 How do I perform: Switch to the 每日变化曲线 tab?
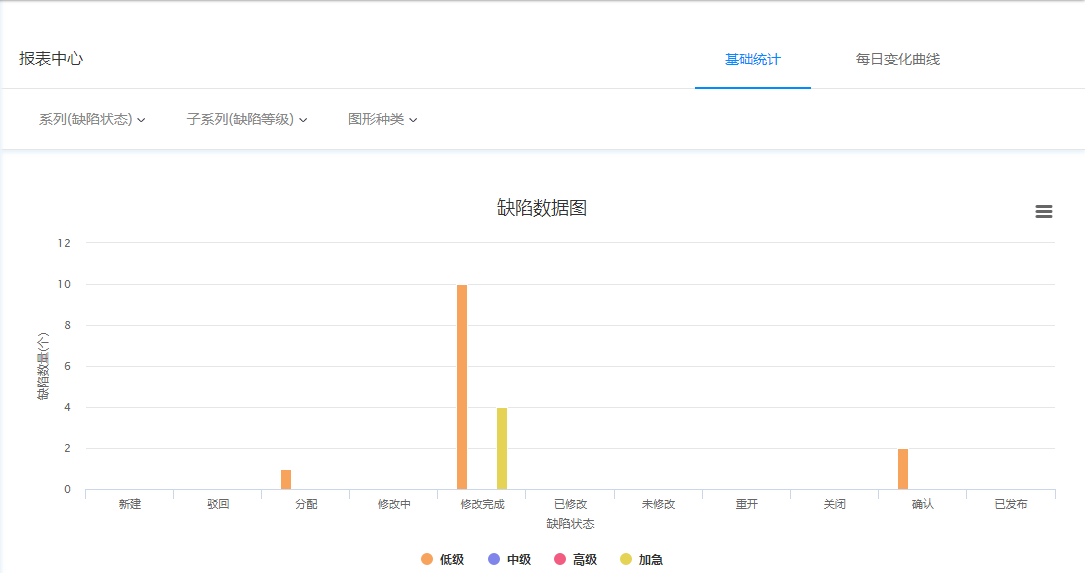[897, 60]
